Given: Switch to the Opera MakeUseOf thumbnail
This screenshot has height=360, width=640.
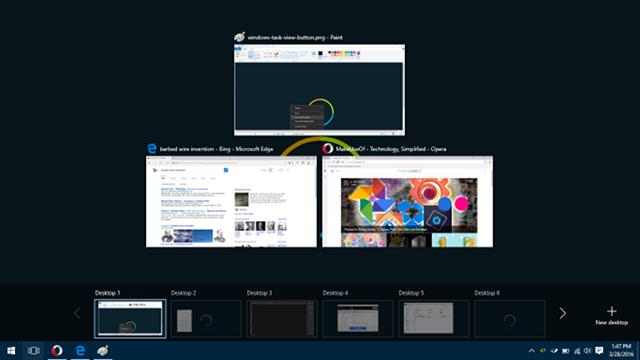Looking at the screenshot, I should (x=407, y=202).
